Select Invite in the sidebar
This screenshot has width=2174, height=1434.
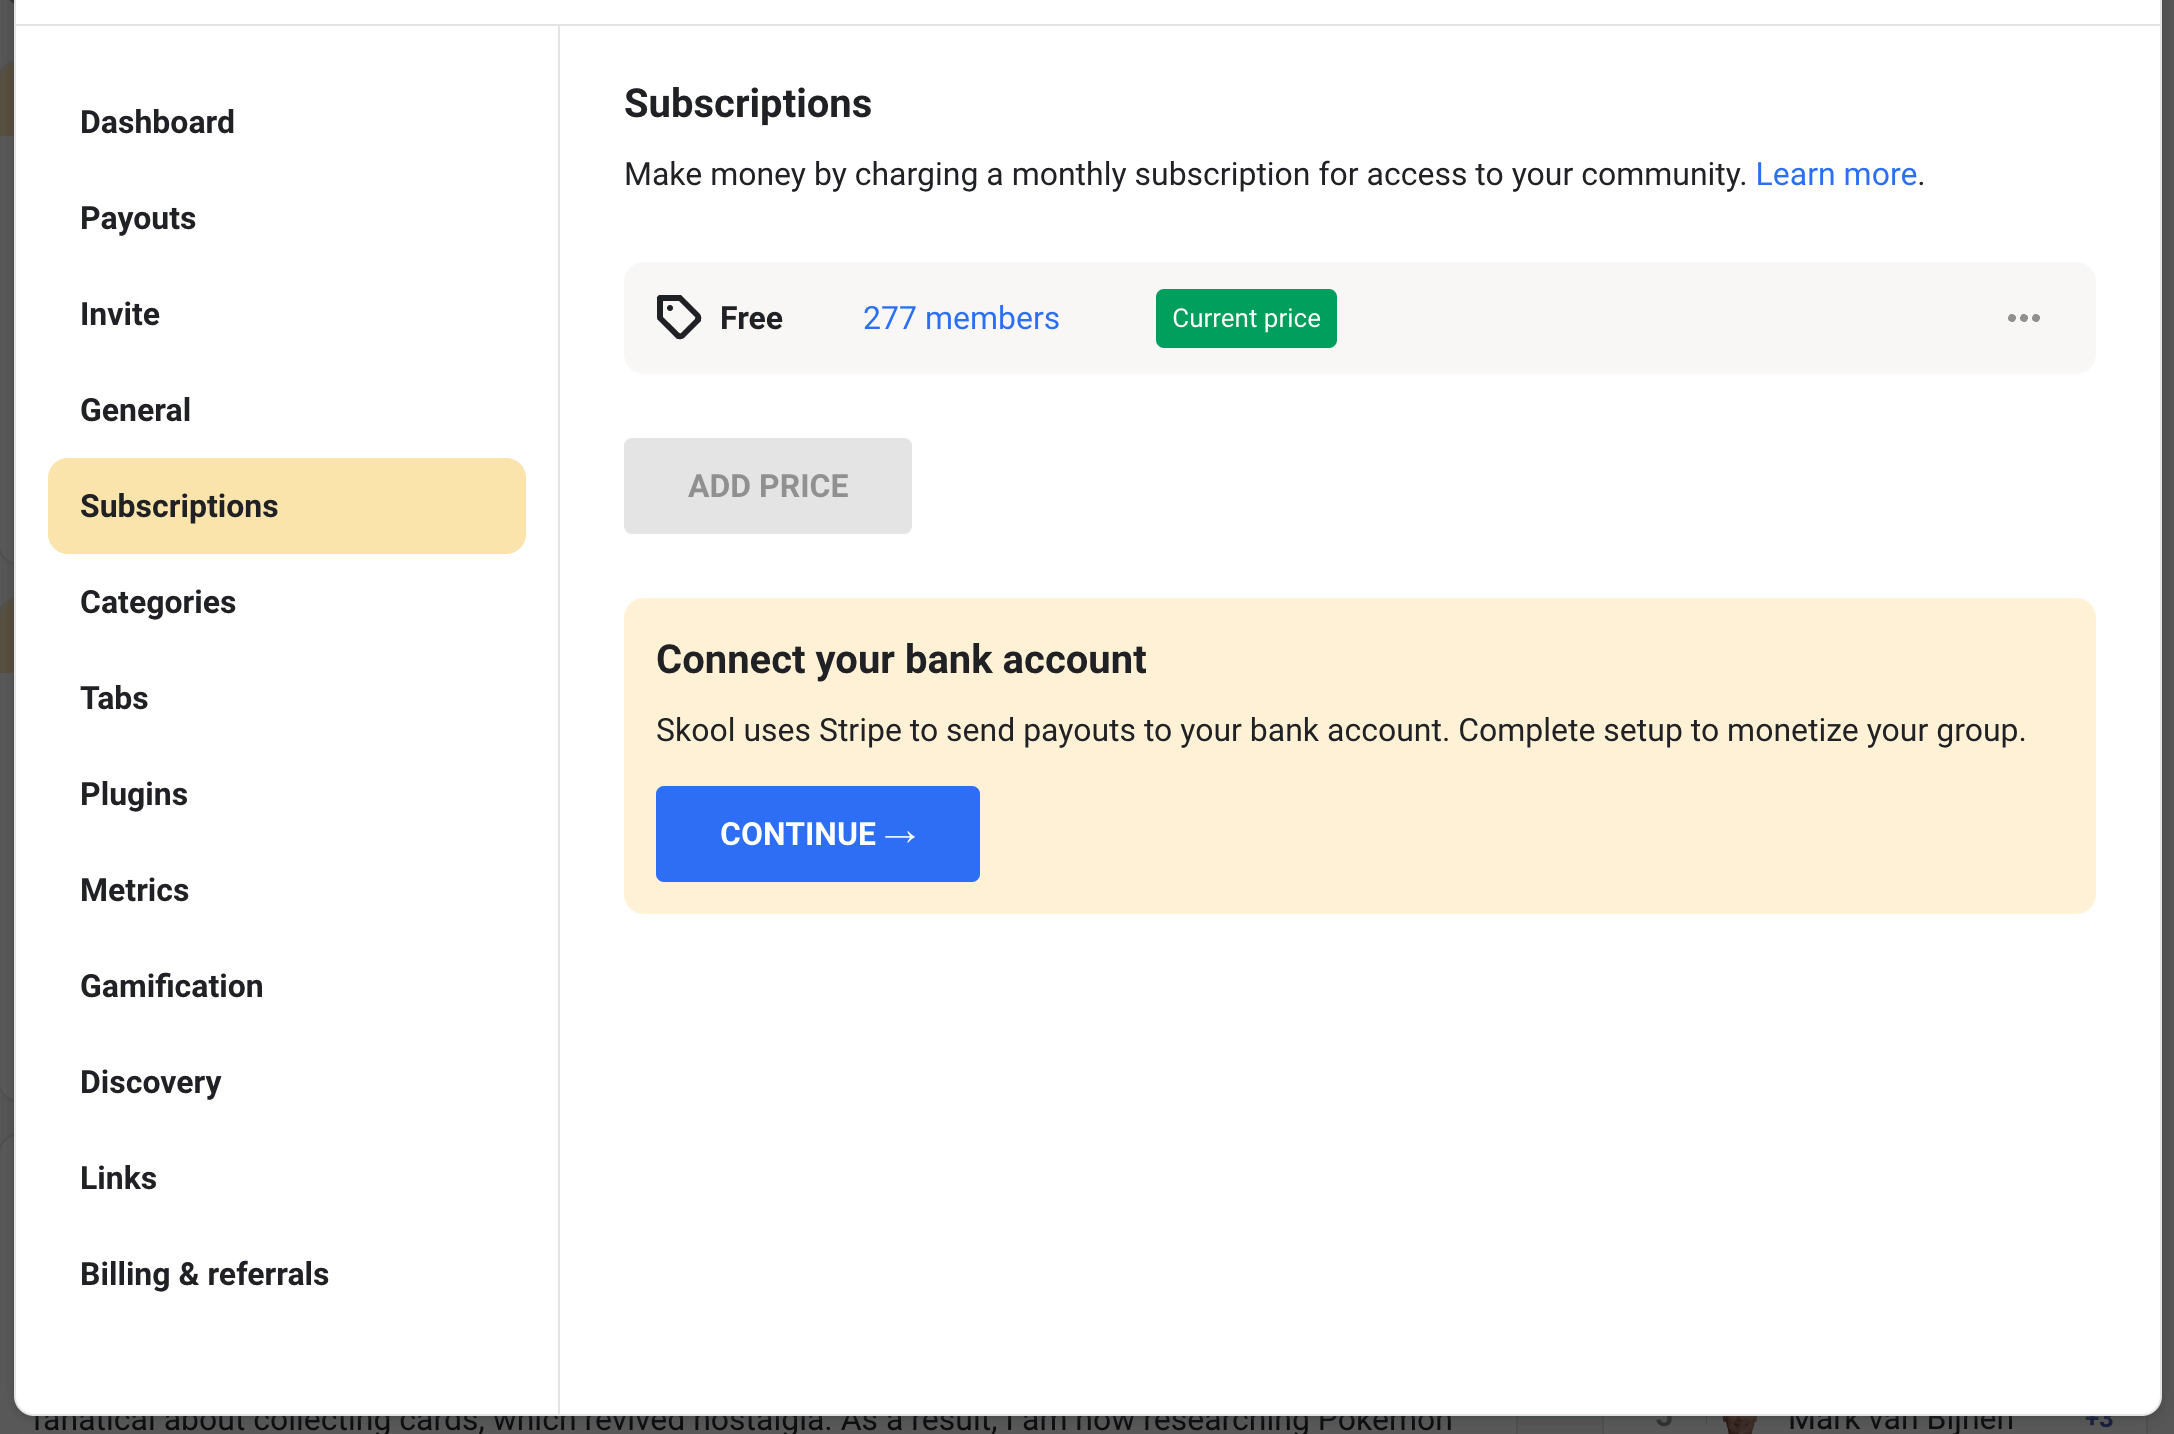click(120, 314)
